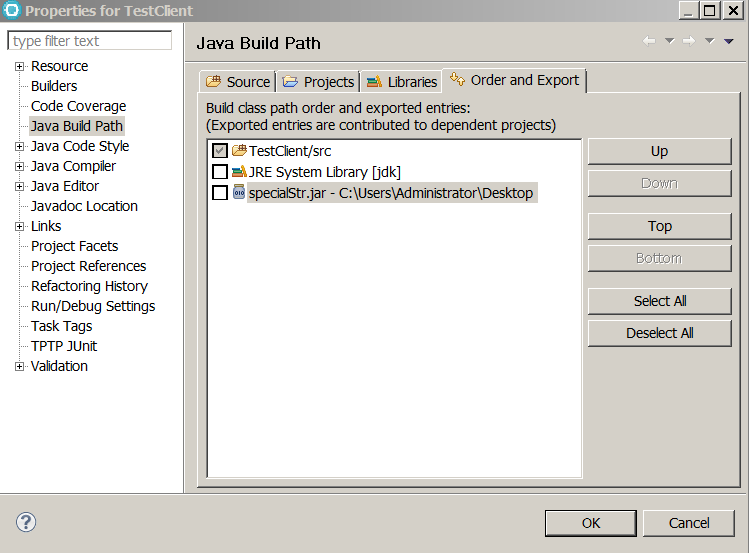The width and height of the screenshot is (749, 553).
Task: Click the type filter text field
Action: [90, 41]
